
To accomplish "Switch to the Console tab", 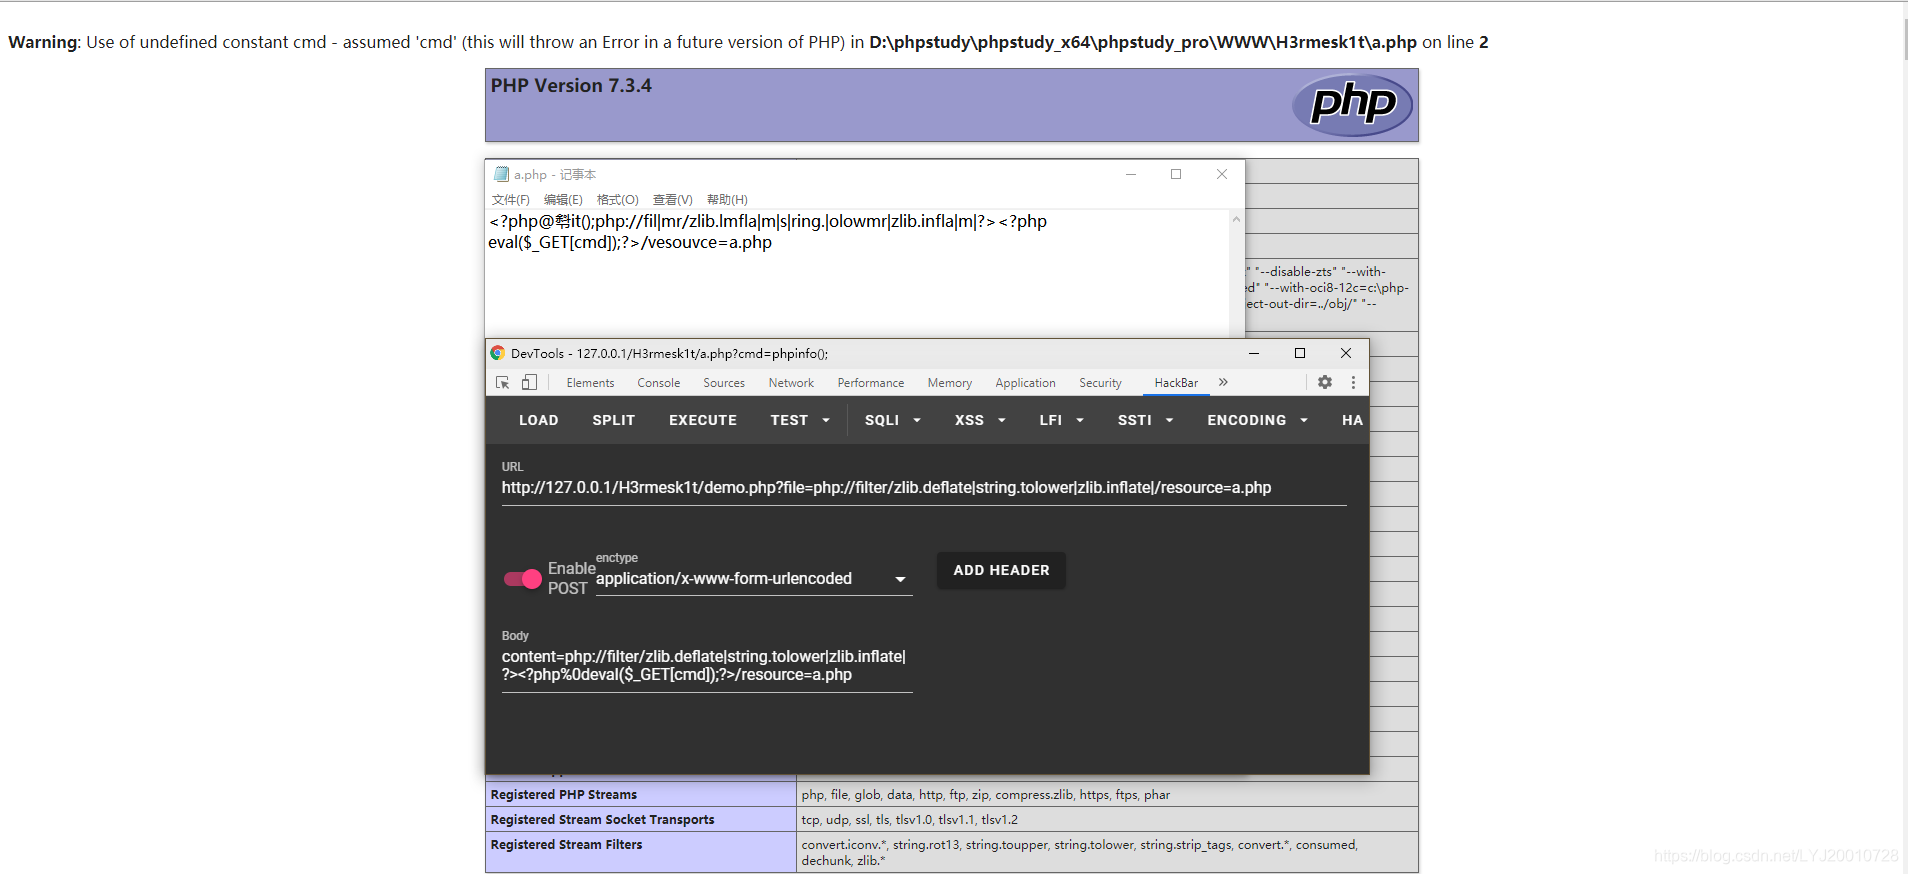I will (658, 383).
